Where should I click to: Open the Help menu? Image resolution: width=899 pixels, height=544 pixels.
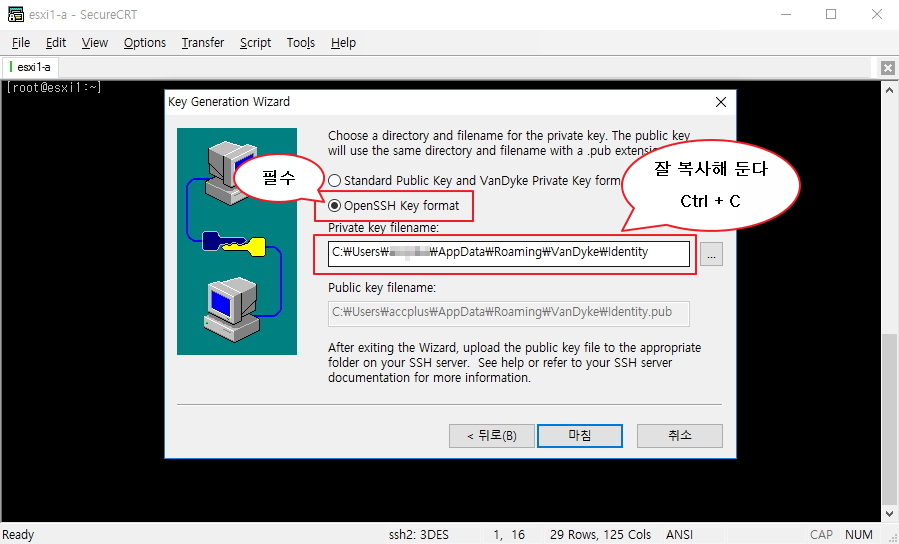[343, 43]
